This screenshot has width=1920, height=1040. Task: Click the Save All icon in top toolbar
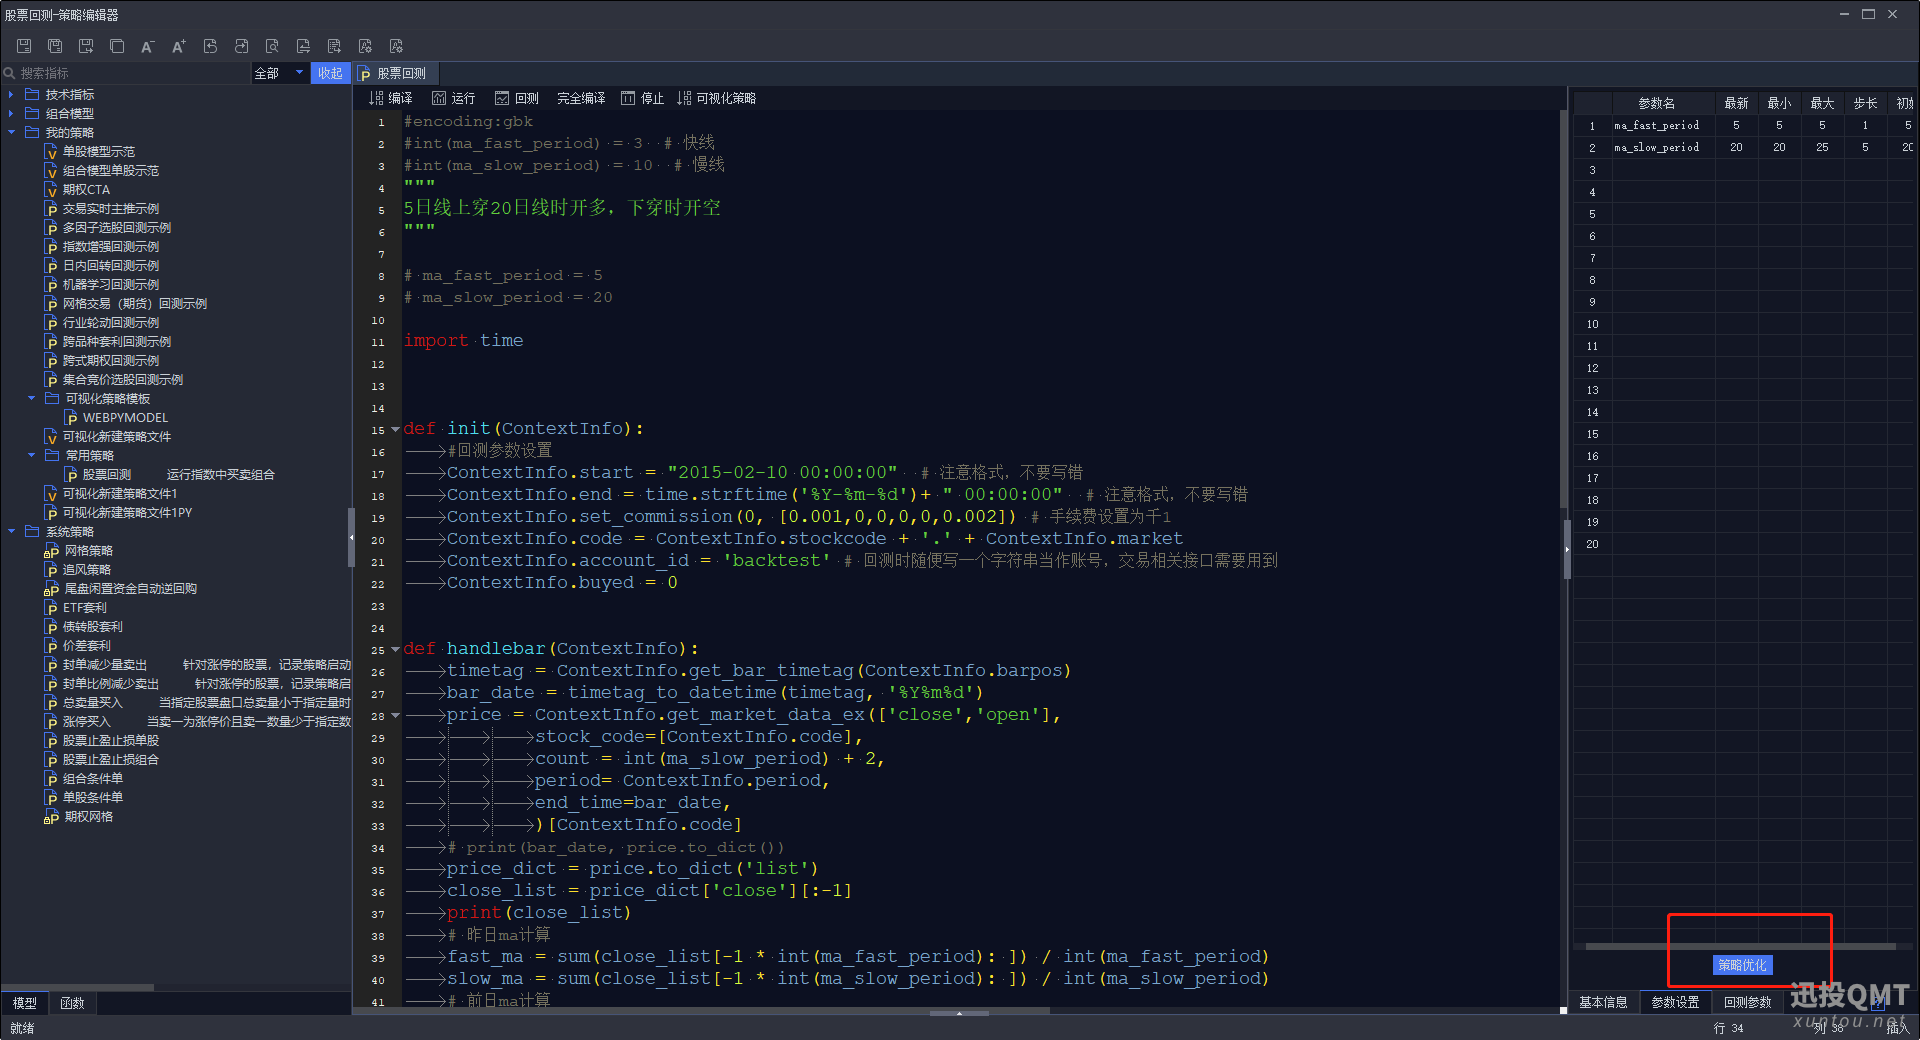[x=55, y=46]
